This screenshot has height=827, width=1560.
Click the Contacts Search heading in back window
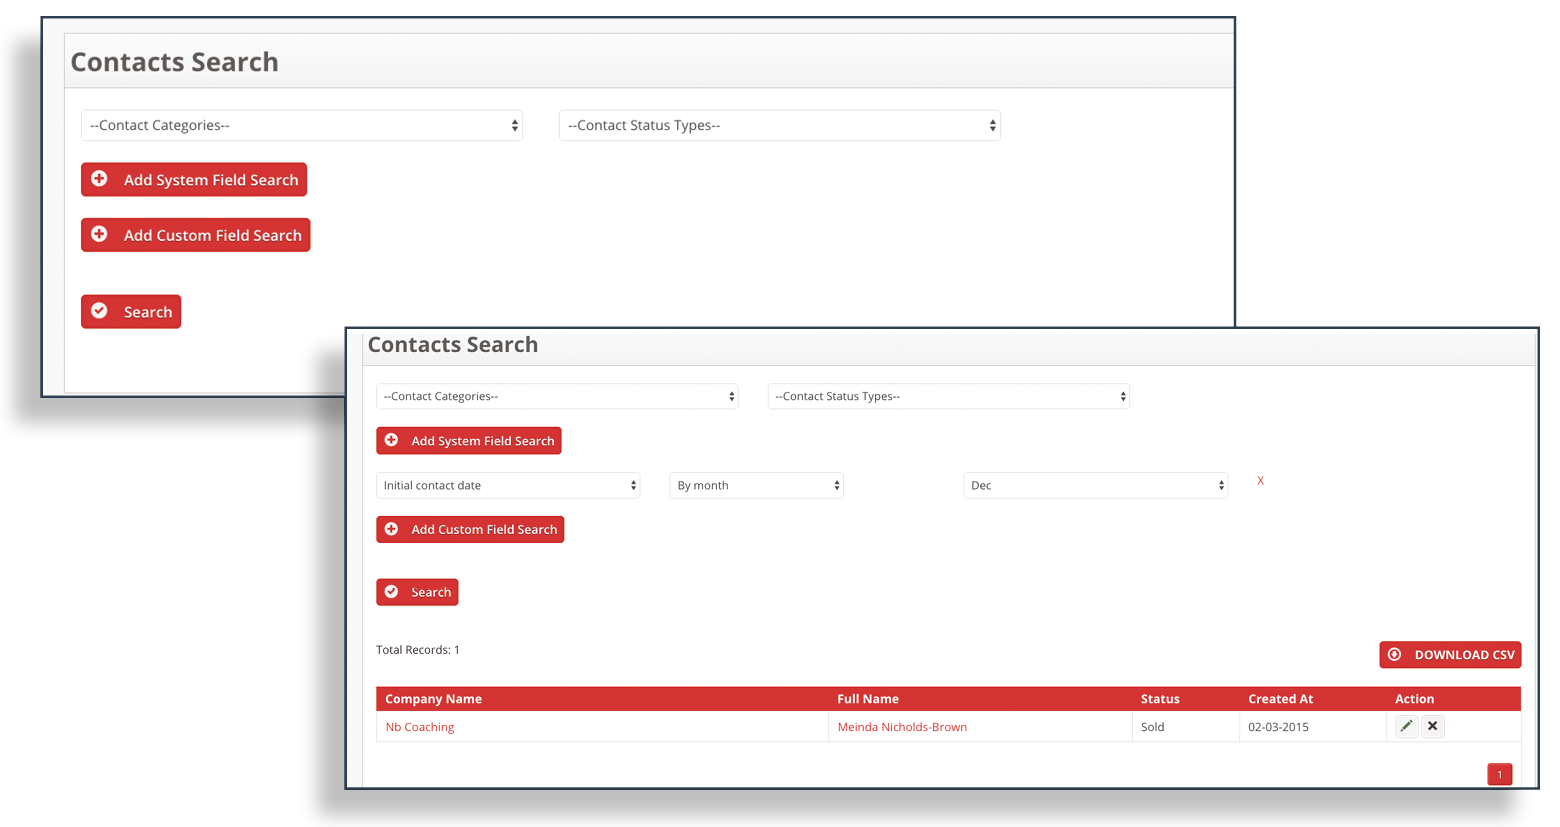coord(175,62)
